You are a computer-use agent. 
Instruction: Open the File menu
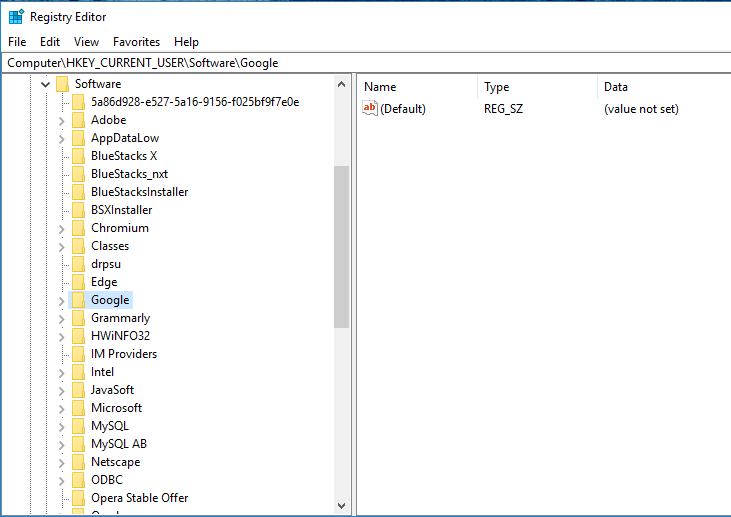[x=17, y=42]
